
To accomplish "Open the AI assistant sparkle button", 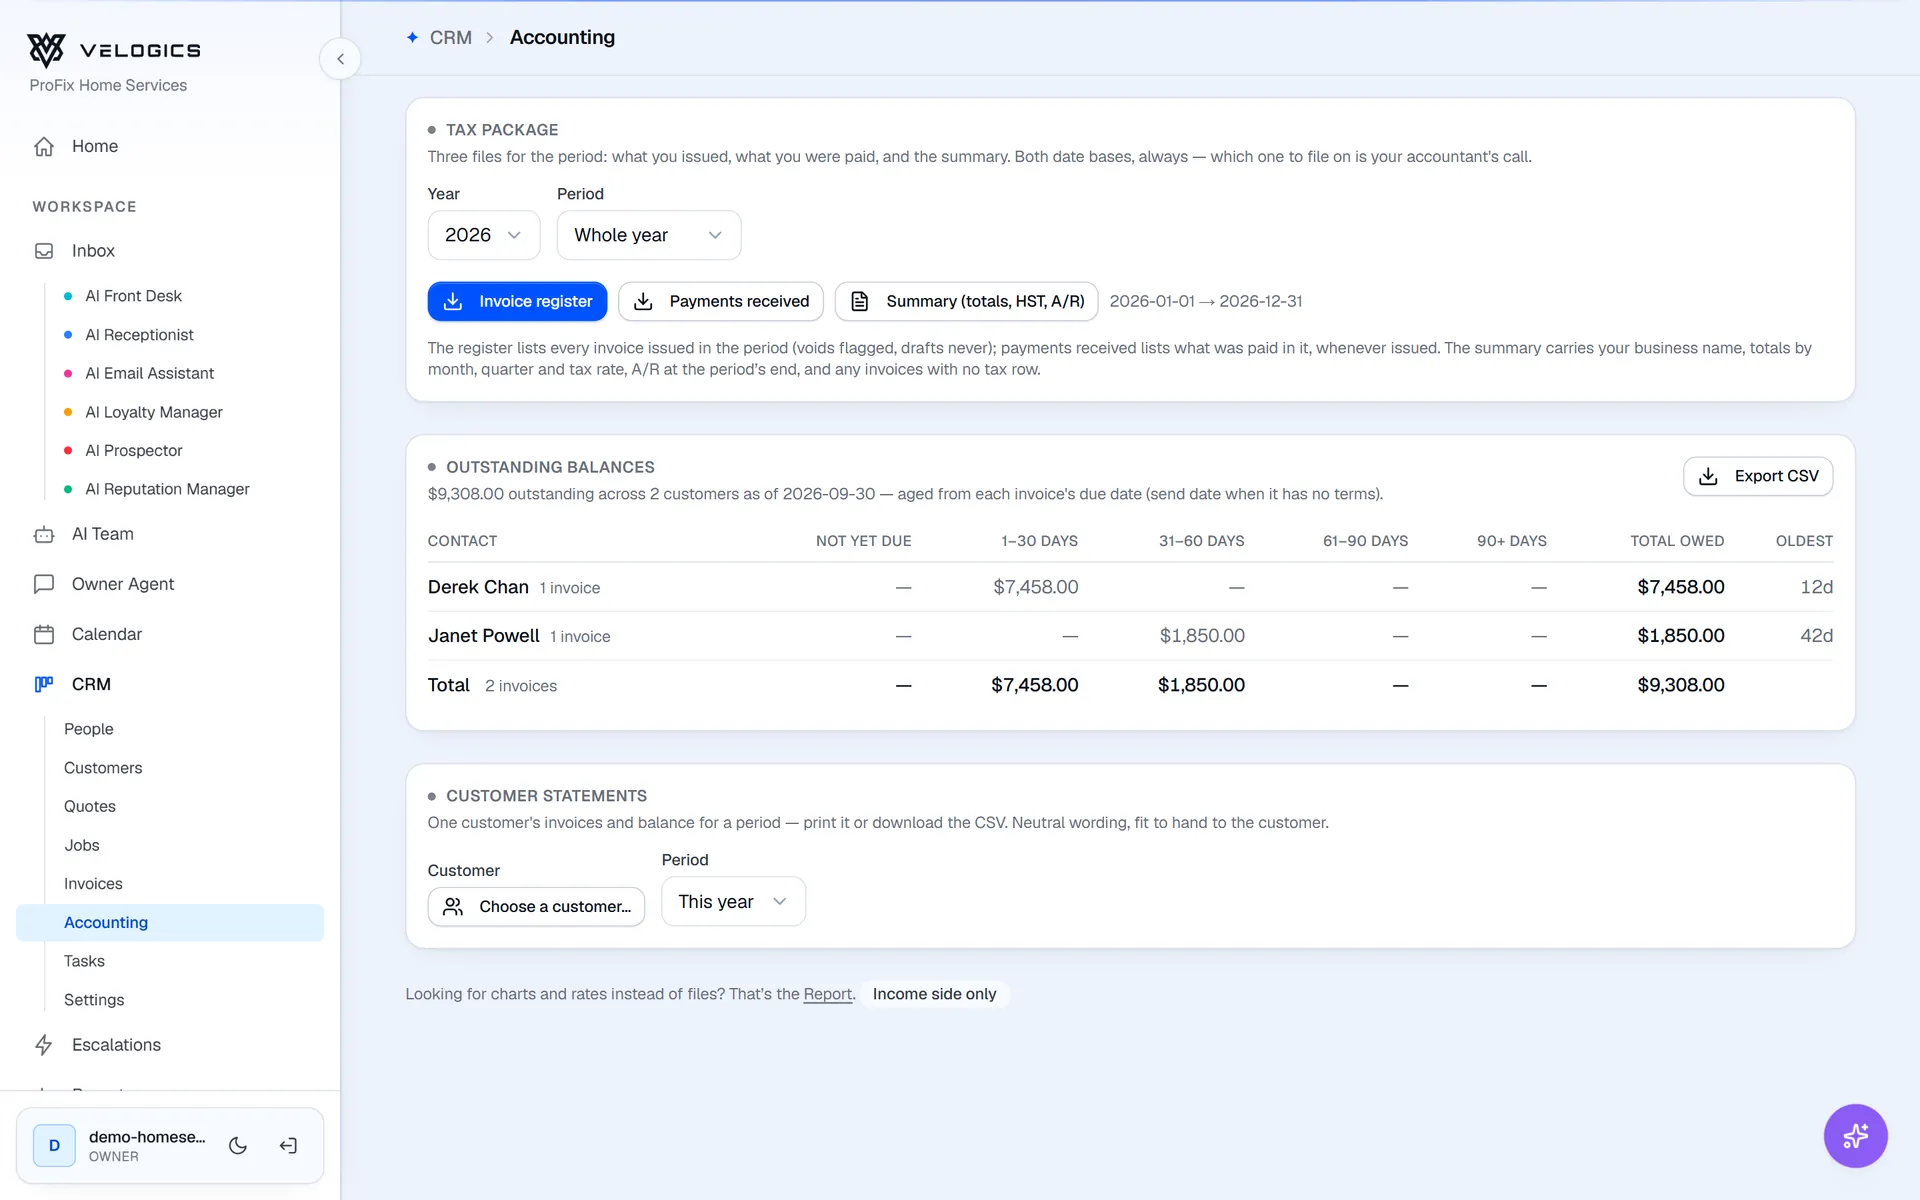I will point(1855,1135).
